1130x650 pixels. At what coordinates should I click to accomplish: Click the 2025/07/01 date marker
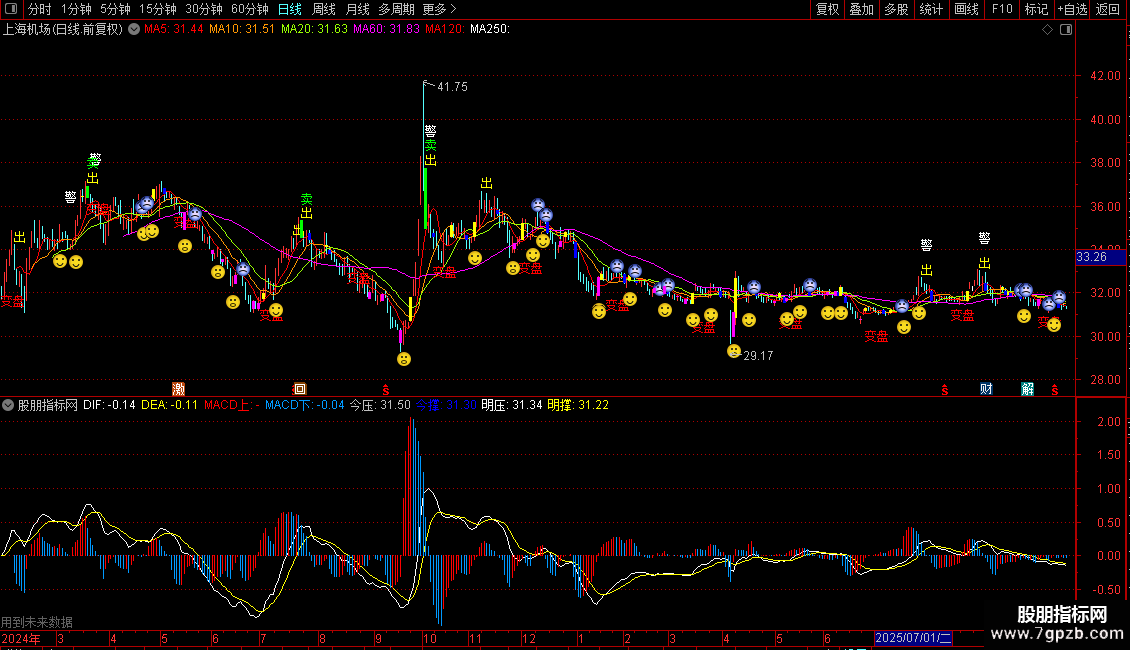(913, 638)
